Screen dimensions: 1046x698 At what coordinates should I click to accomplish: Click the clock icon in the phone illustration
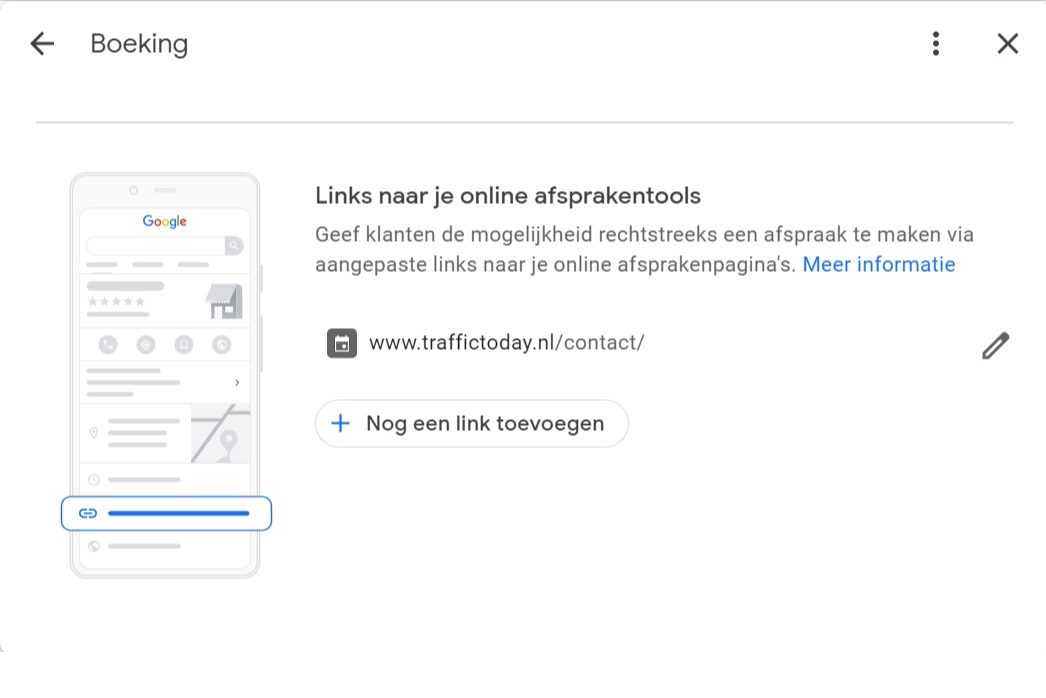[x=94, y=480]
